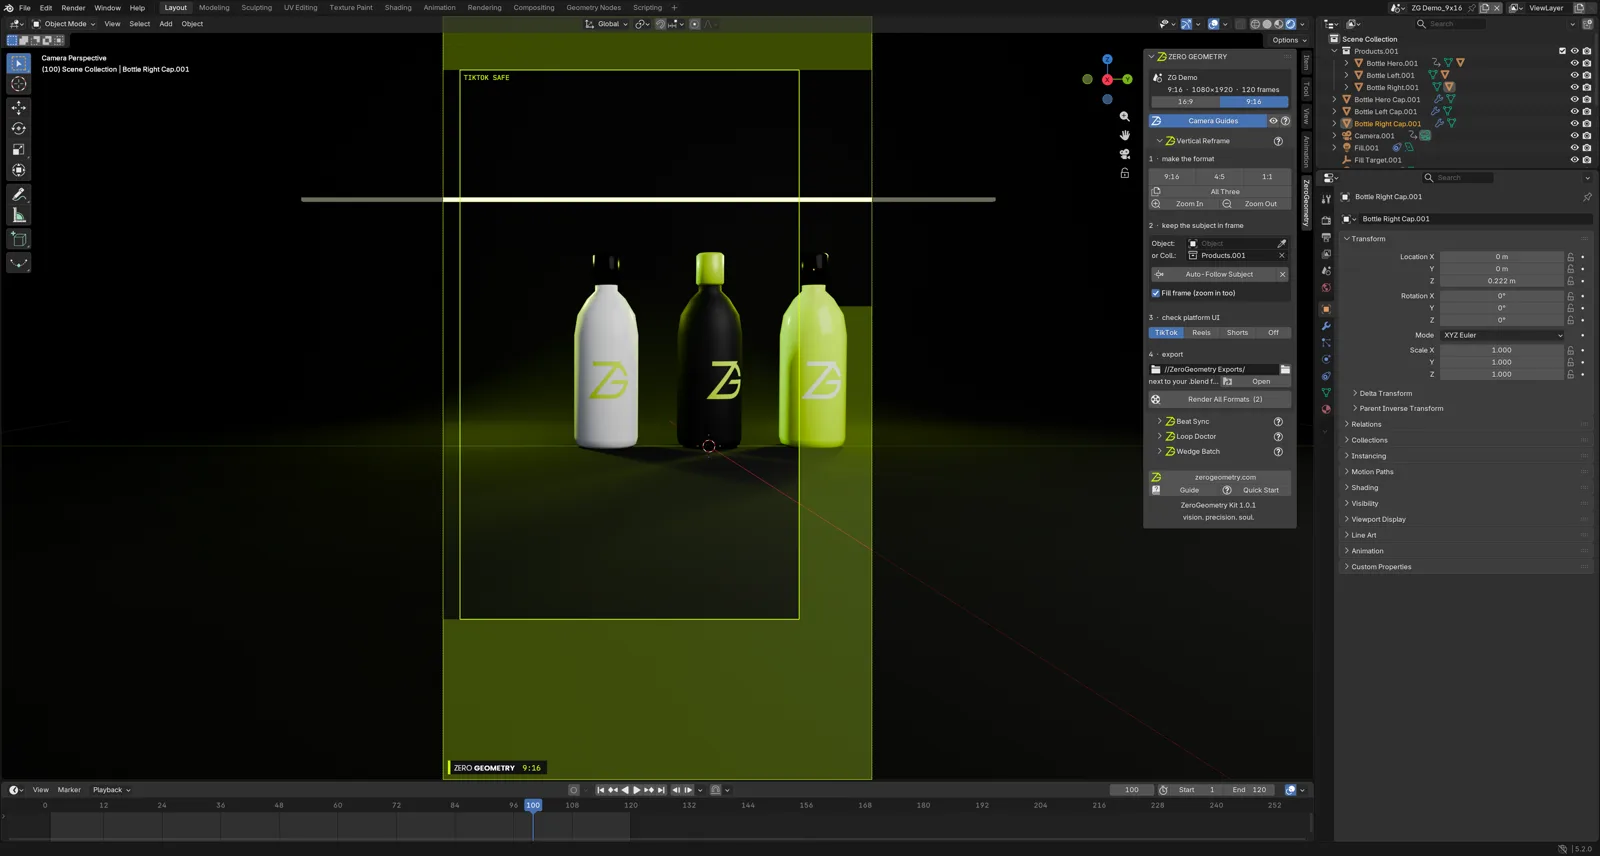This screenshot has height=856, width=1600.
Task: Open the Global transform orientation dropdown
Action: click(607, 24)
